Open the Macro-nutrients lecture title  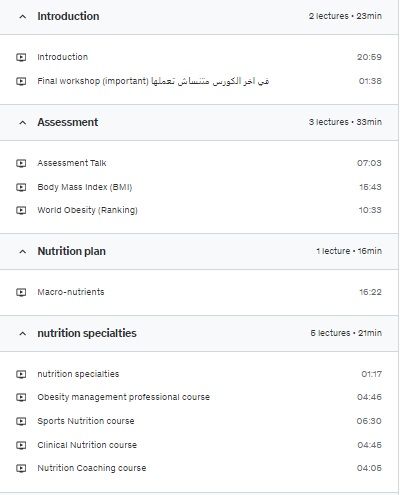click(71, 292)
